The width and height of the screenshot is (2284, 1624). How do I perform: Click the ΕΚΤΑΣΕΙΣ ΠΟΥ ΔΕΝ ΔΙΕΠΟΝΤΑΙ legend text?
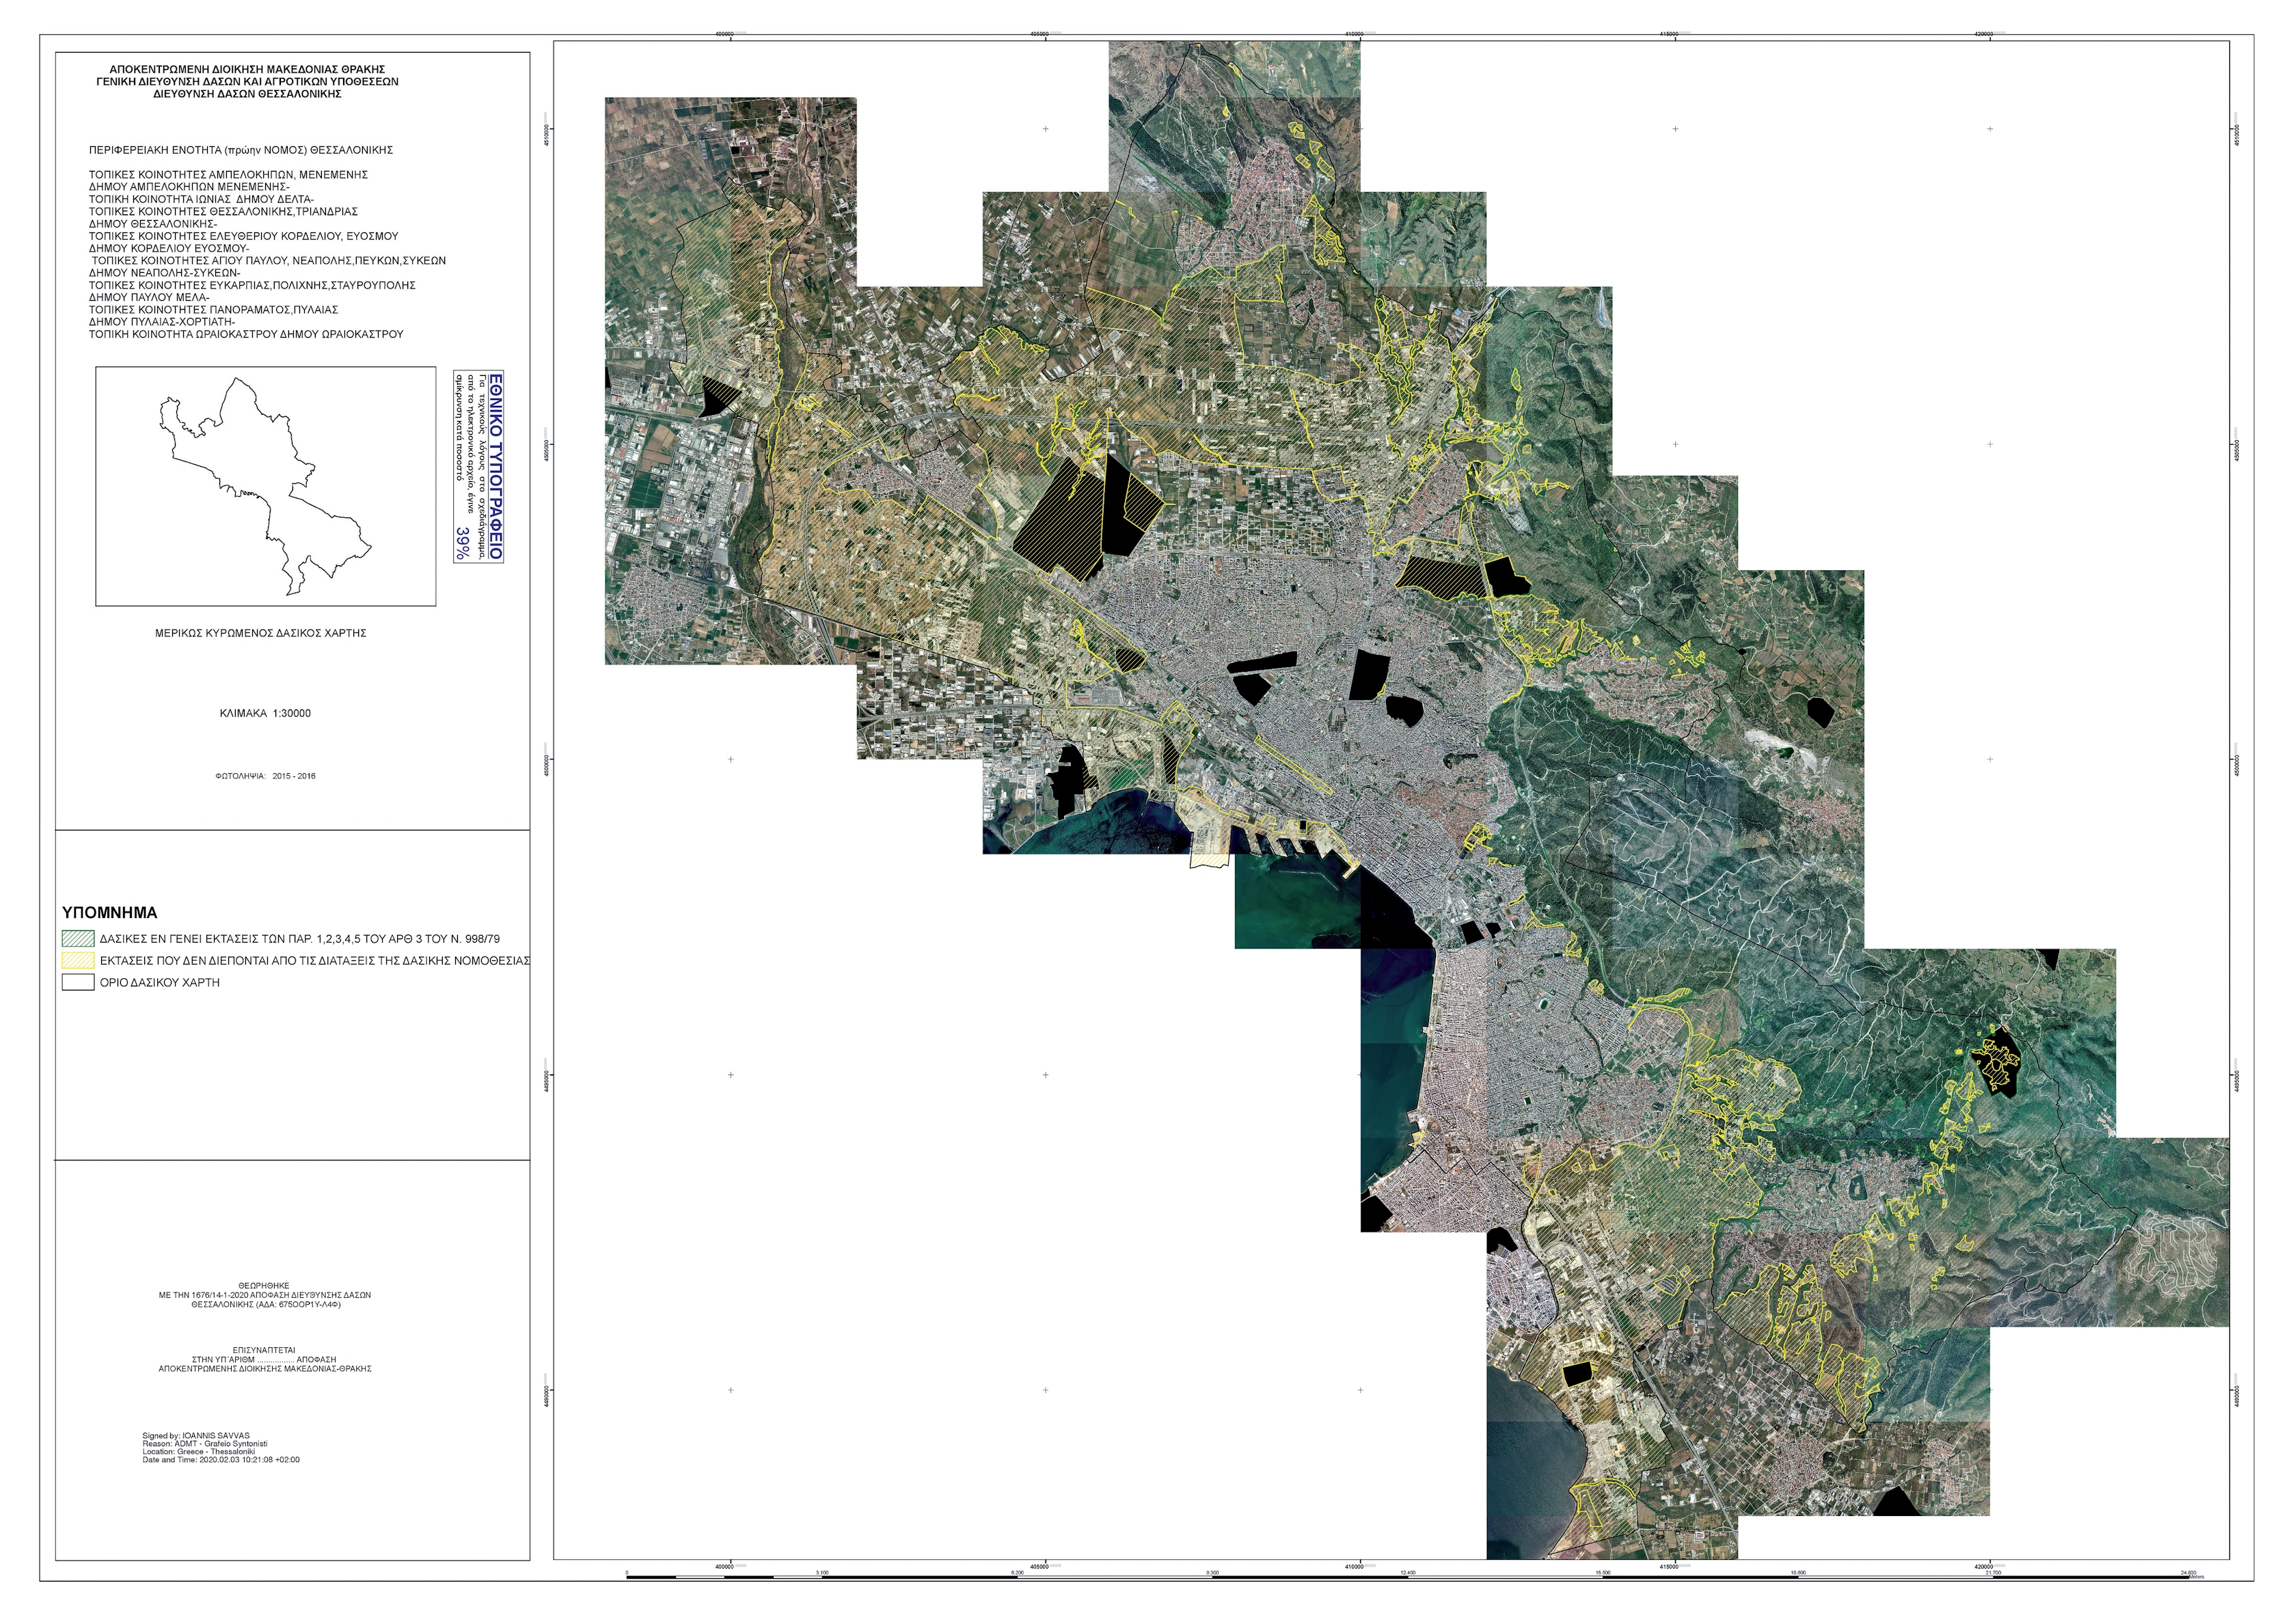[314, 960]
